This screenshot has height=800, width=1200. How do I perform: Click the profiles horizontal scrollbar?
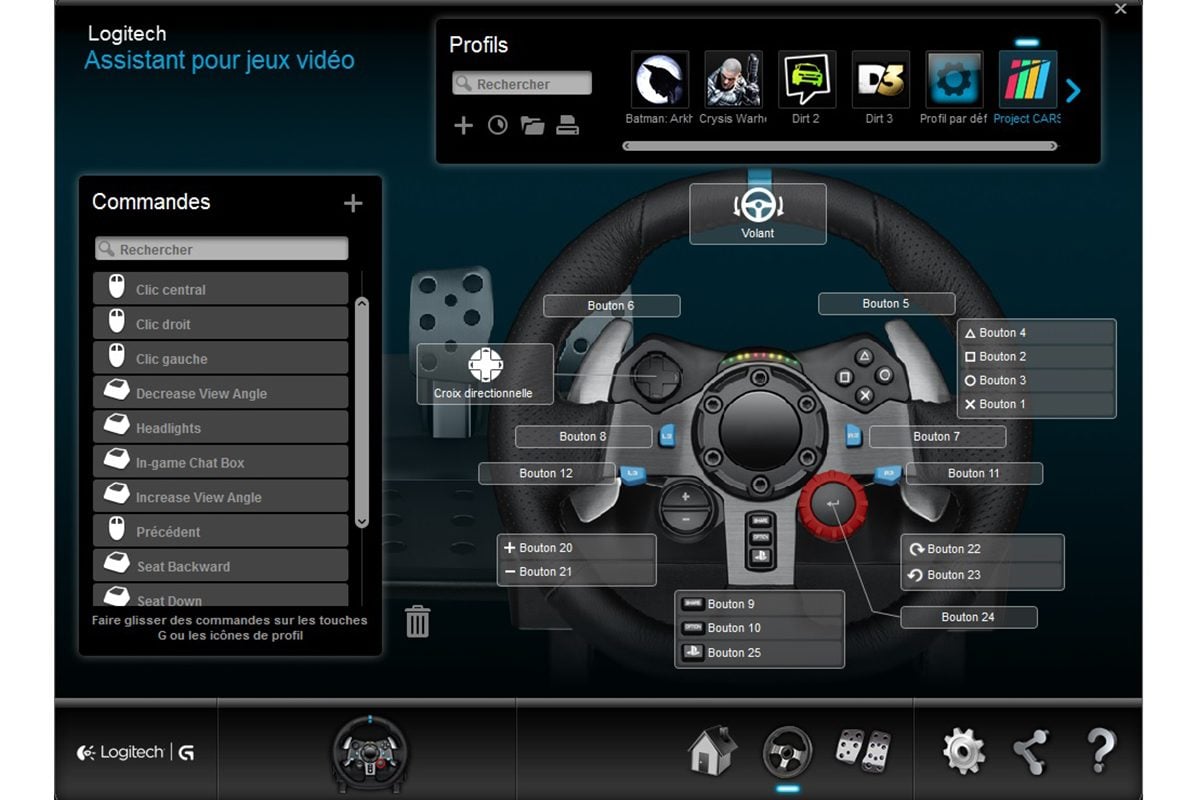click(840, 146)
